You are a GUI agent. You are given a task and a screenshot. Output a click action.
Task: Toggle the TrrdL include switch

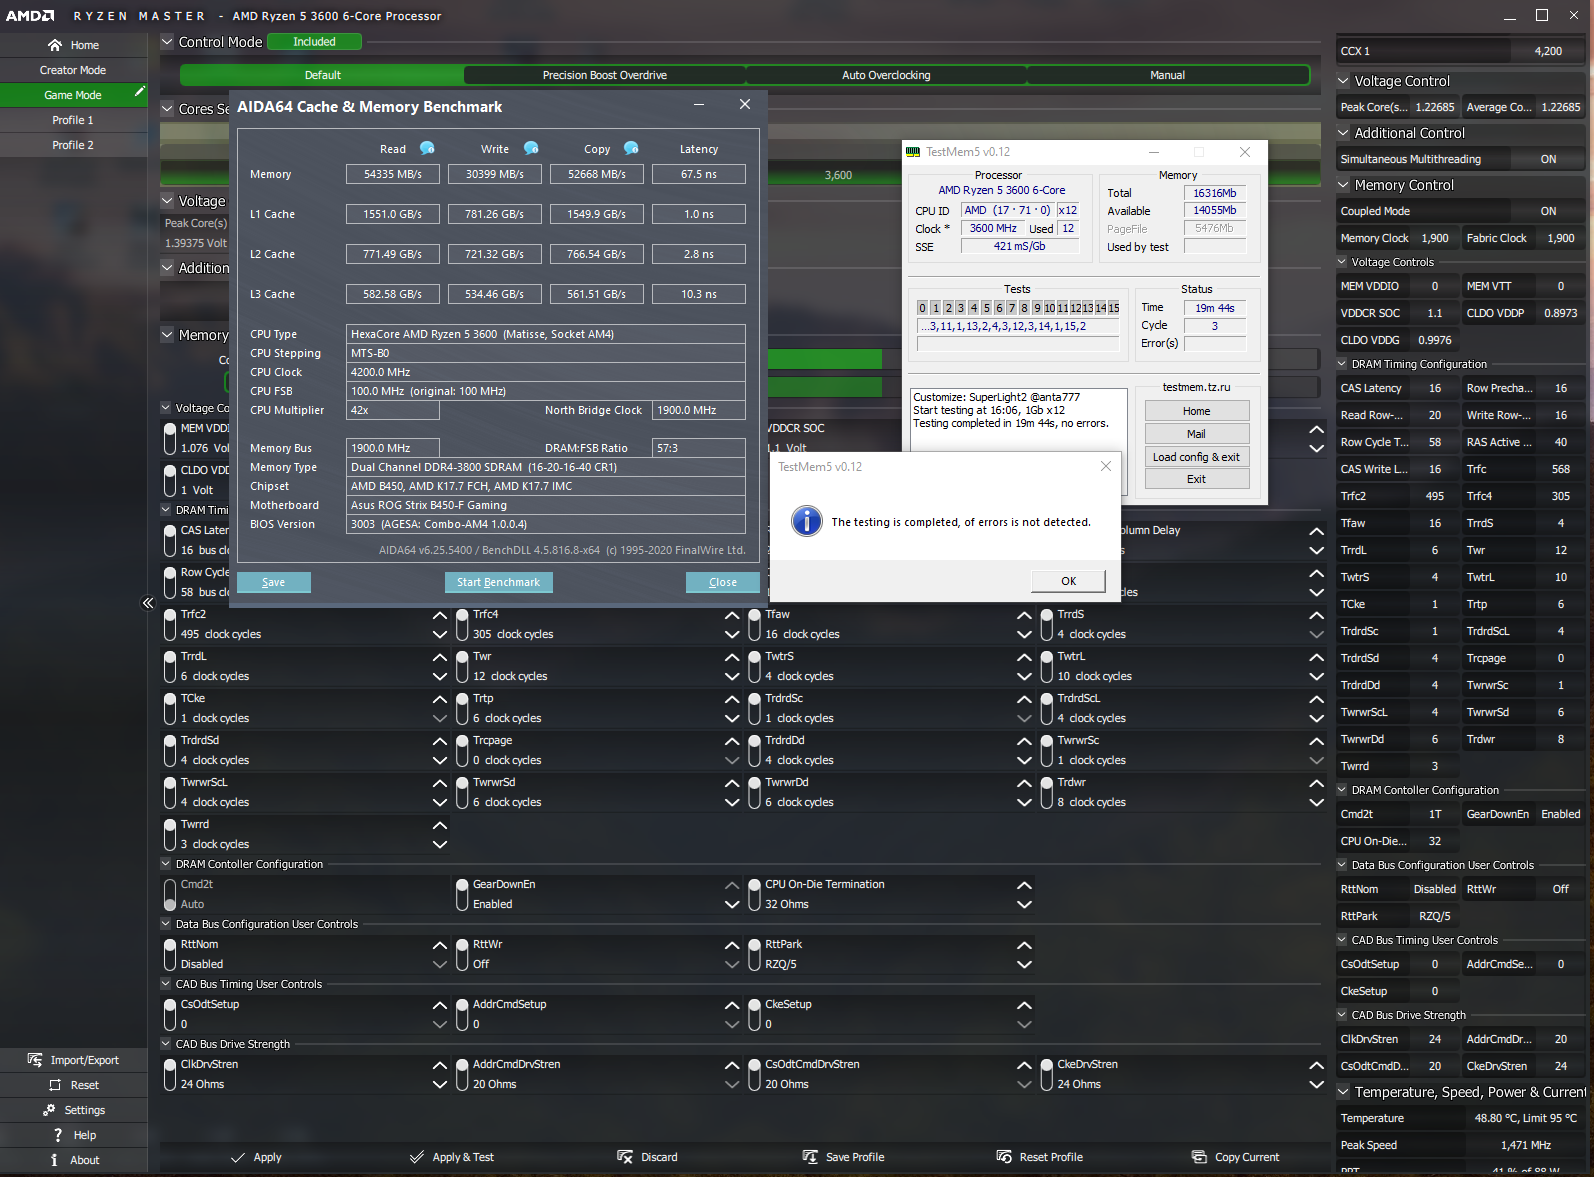tap(170, 667)
